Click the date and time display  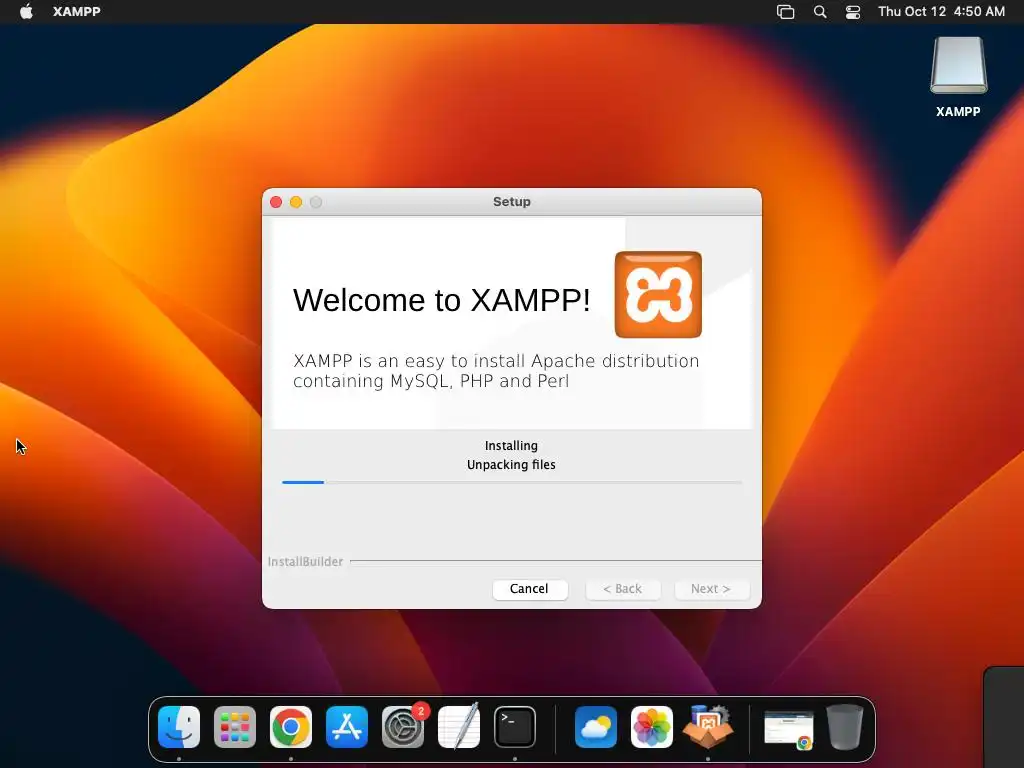tap(941, 11)
